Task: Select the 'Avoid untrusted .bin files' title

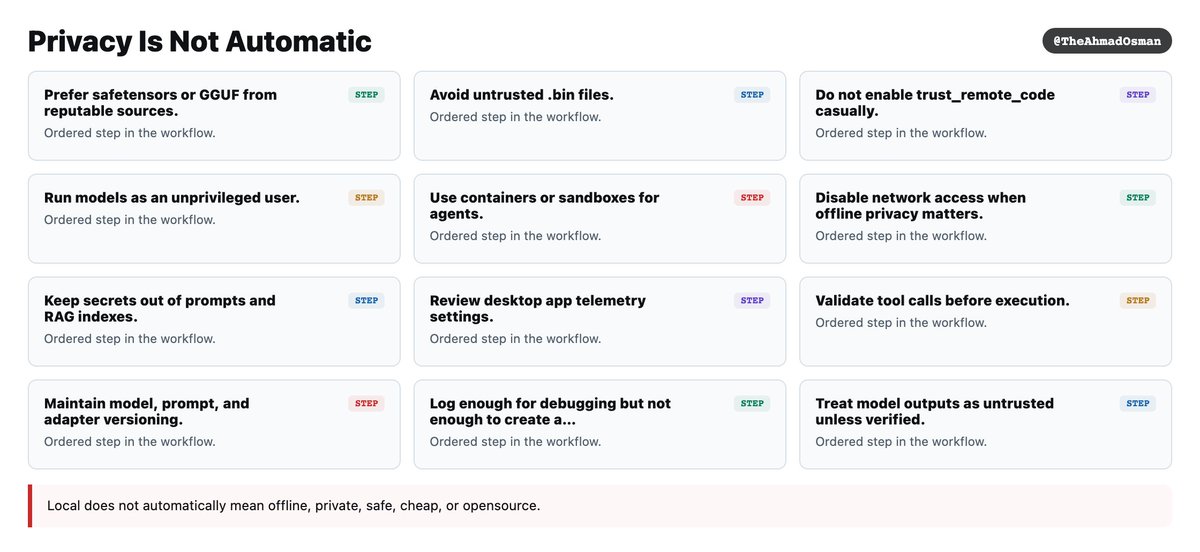Action: (522, 95)
